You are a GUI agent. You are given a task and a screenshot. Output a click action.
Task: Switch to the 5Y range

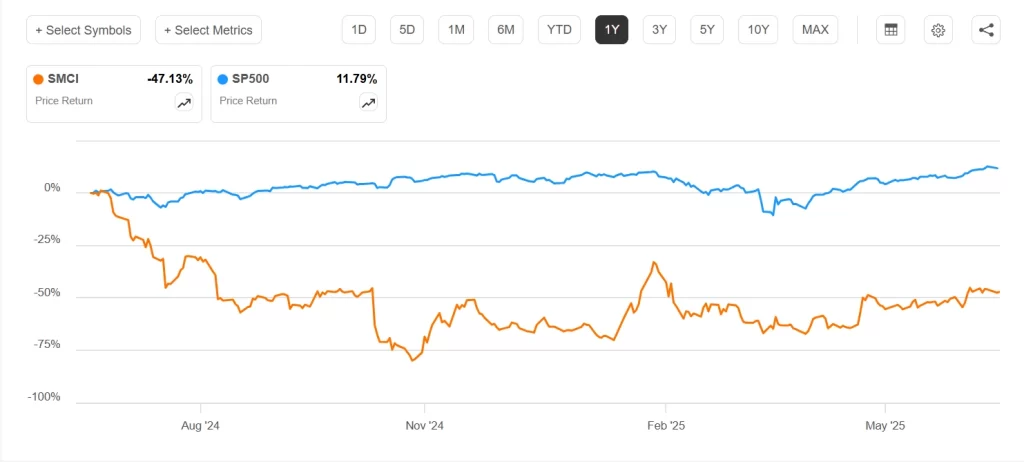coord(707,30)
